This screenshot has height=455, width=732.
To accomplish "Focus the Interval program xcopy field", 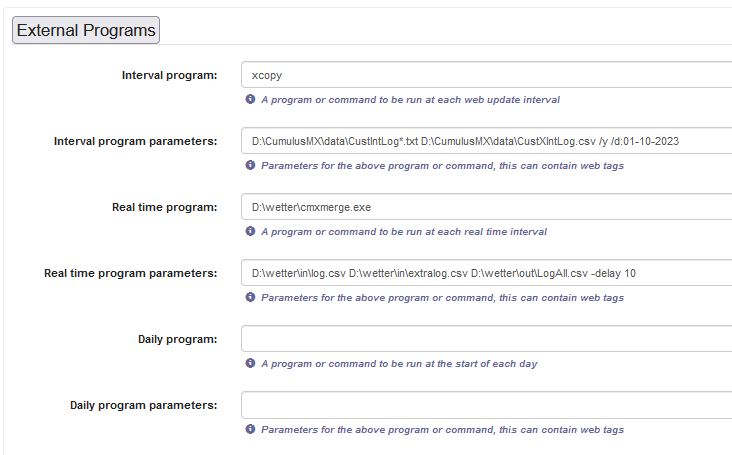I will (x=486, y=75).
